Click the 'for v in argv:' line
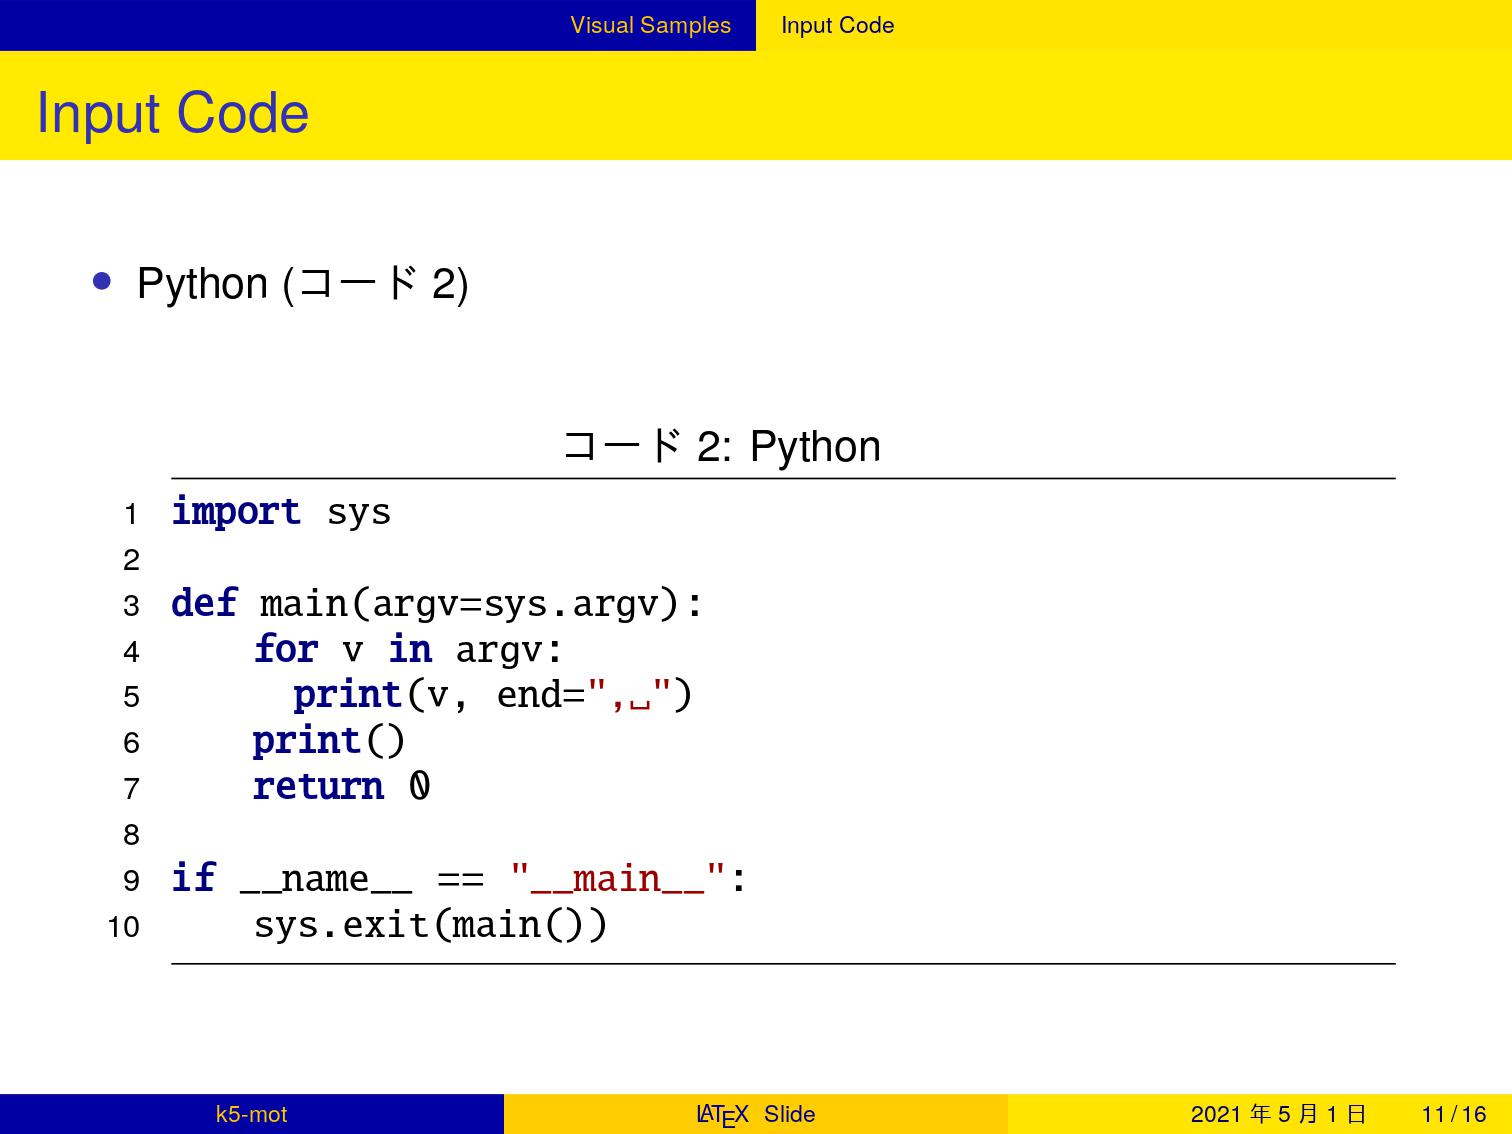1512x1134 pixels. (x=408, y=650)
